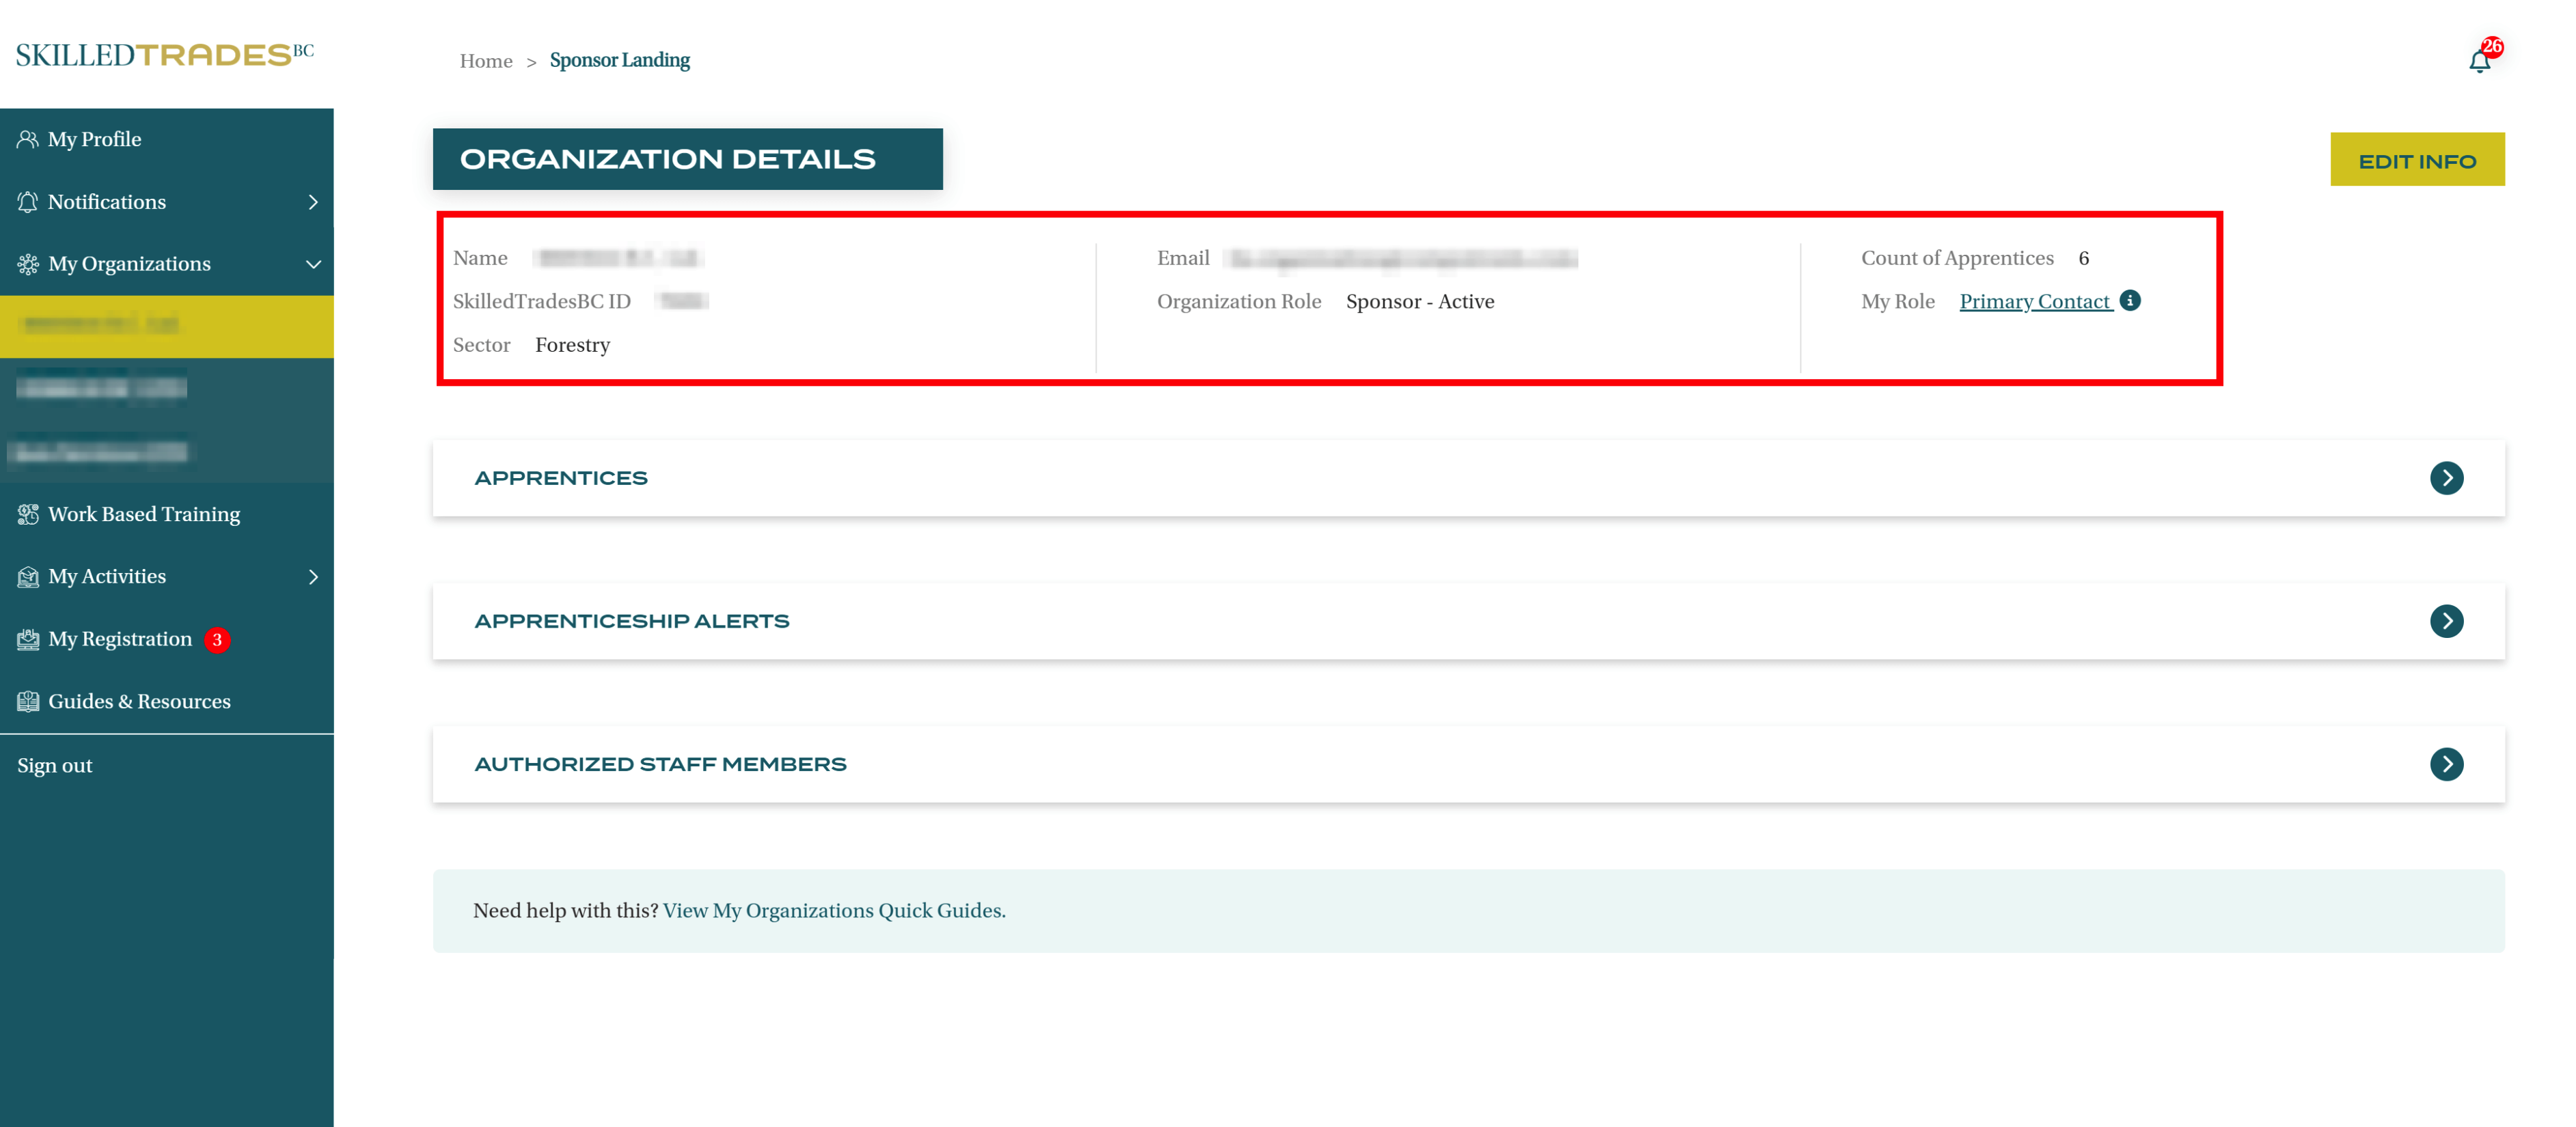2576x1127 pixels.
Task: Click the Work Based Training icon
Action: pos(27,514)
